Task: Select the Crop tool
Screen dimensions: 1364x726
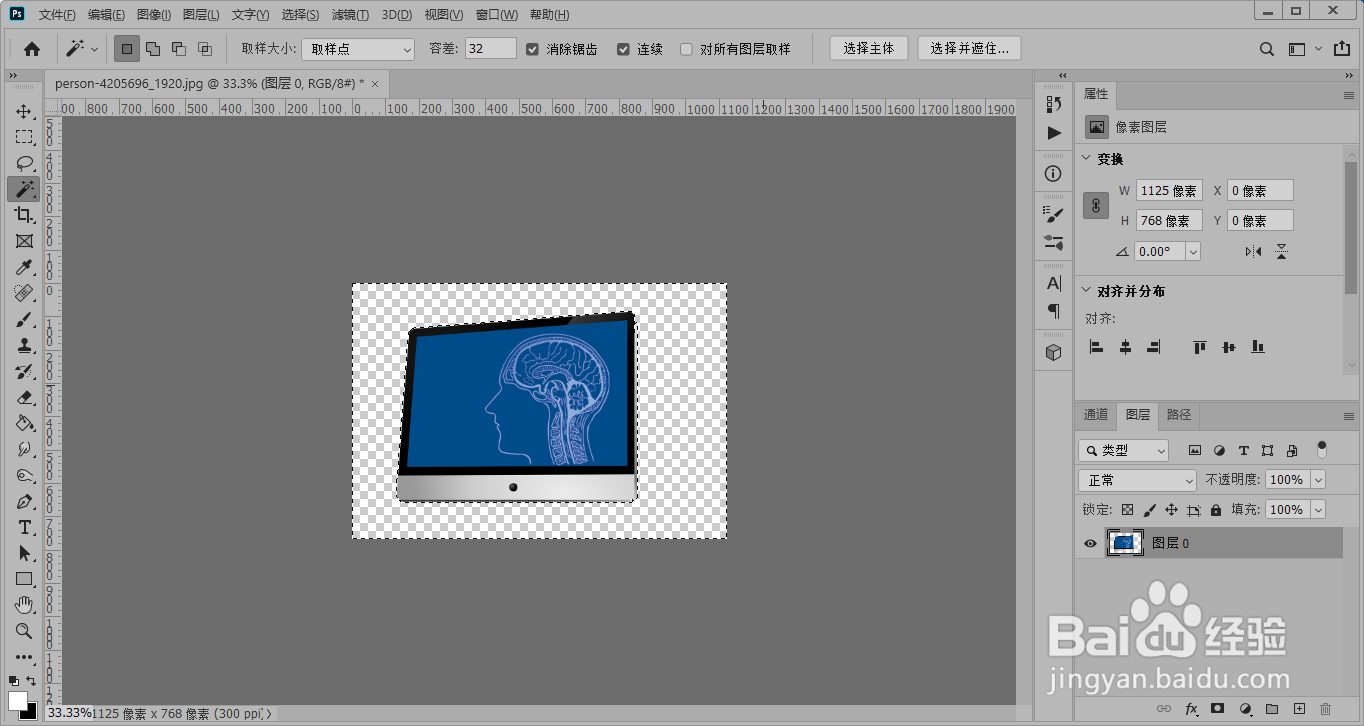Action: coord(24,215)
